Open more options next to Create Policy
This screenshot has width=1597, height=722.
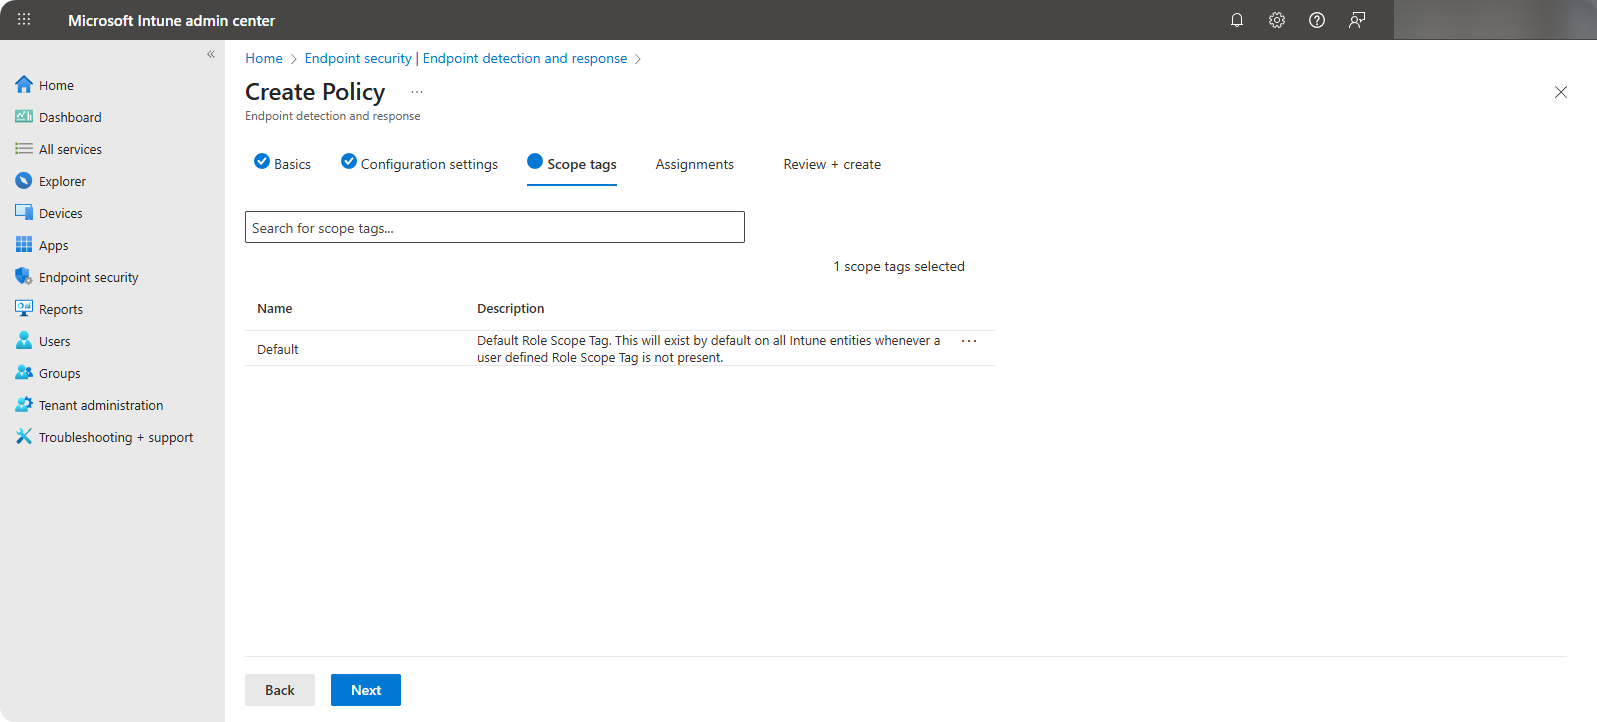[417, 92]
